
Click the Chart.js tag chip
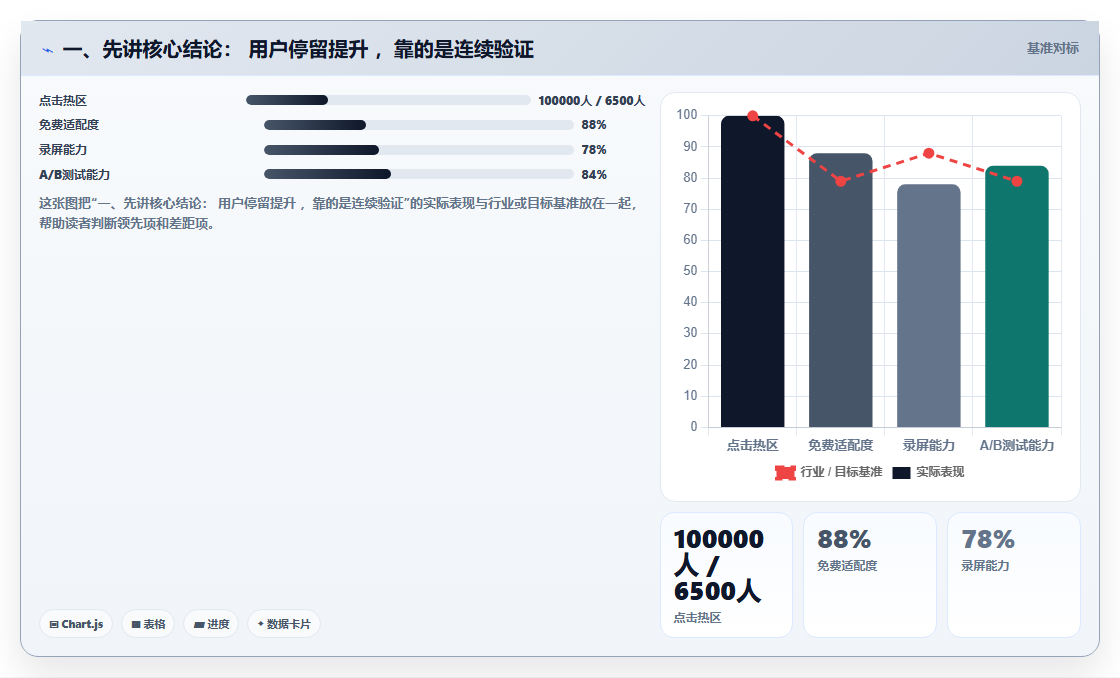(x=76, y=624)
